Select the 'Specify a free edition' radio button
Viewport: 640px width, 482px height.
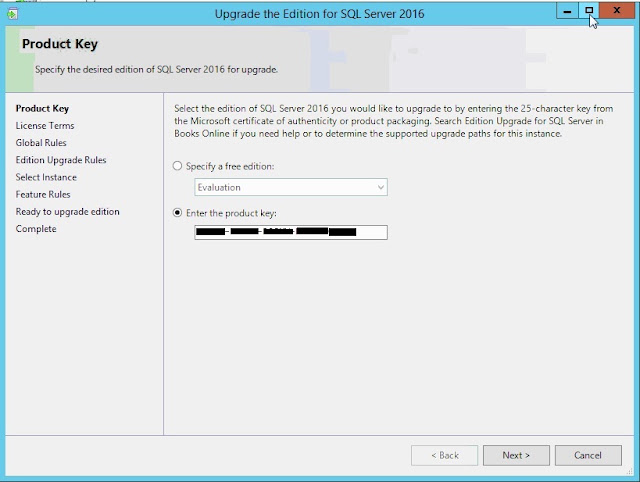177,166
